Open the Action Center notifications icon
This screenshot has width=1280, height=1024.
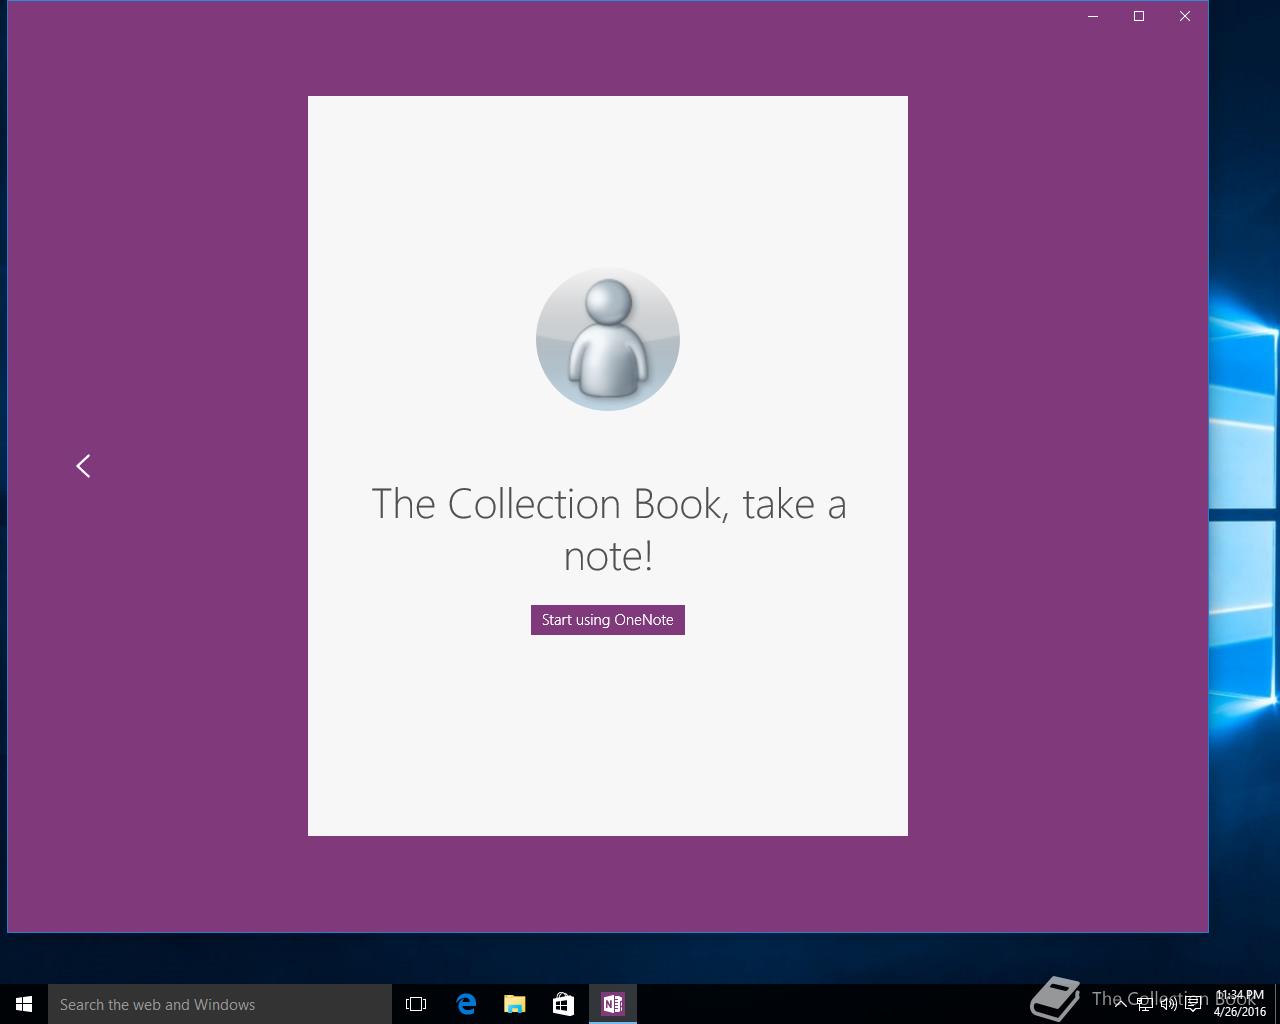click(1193, 1004)
